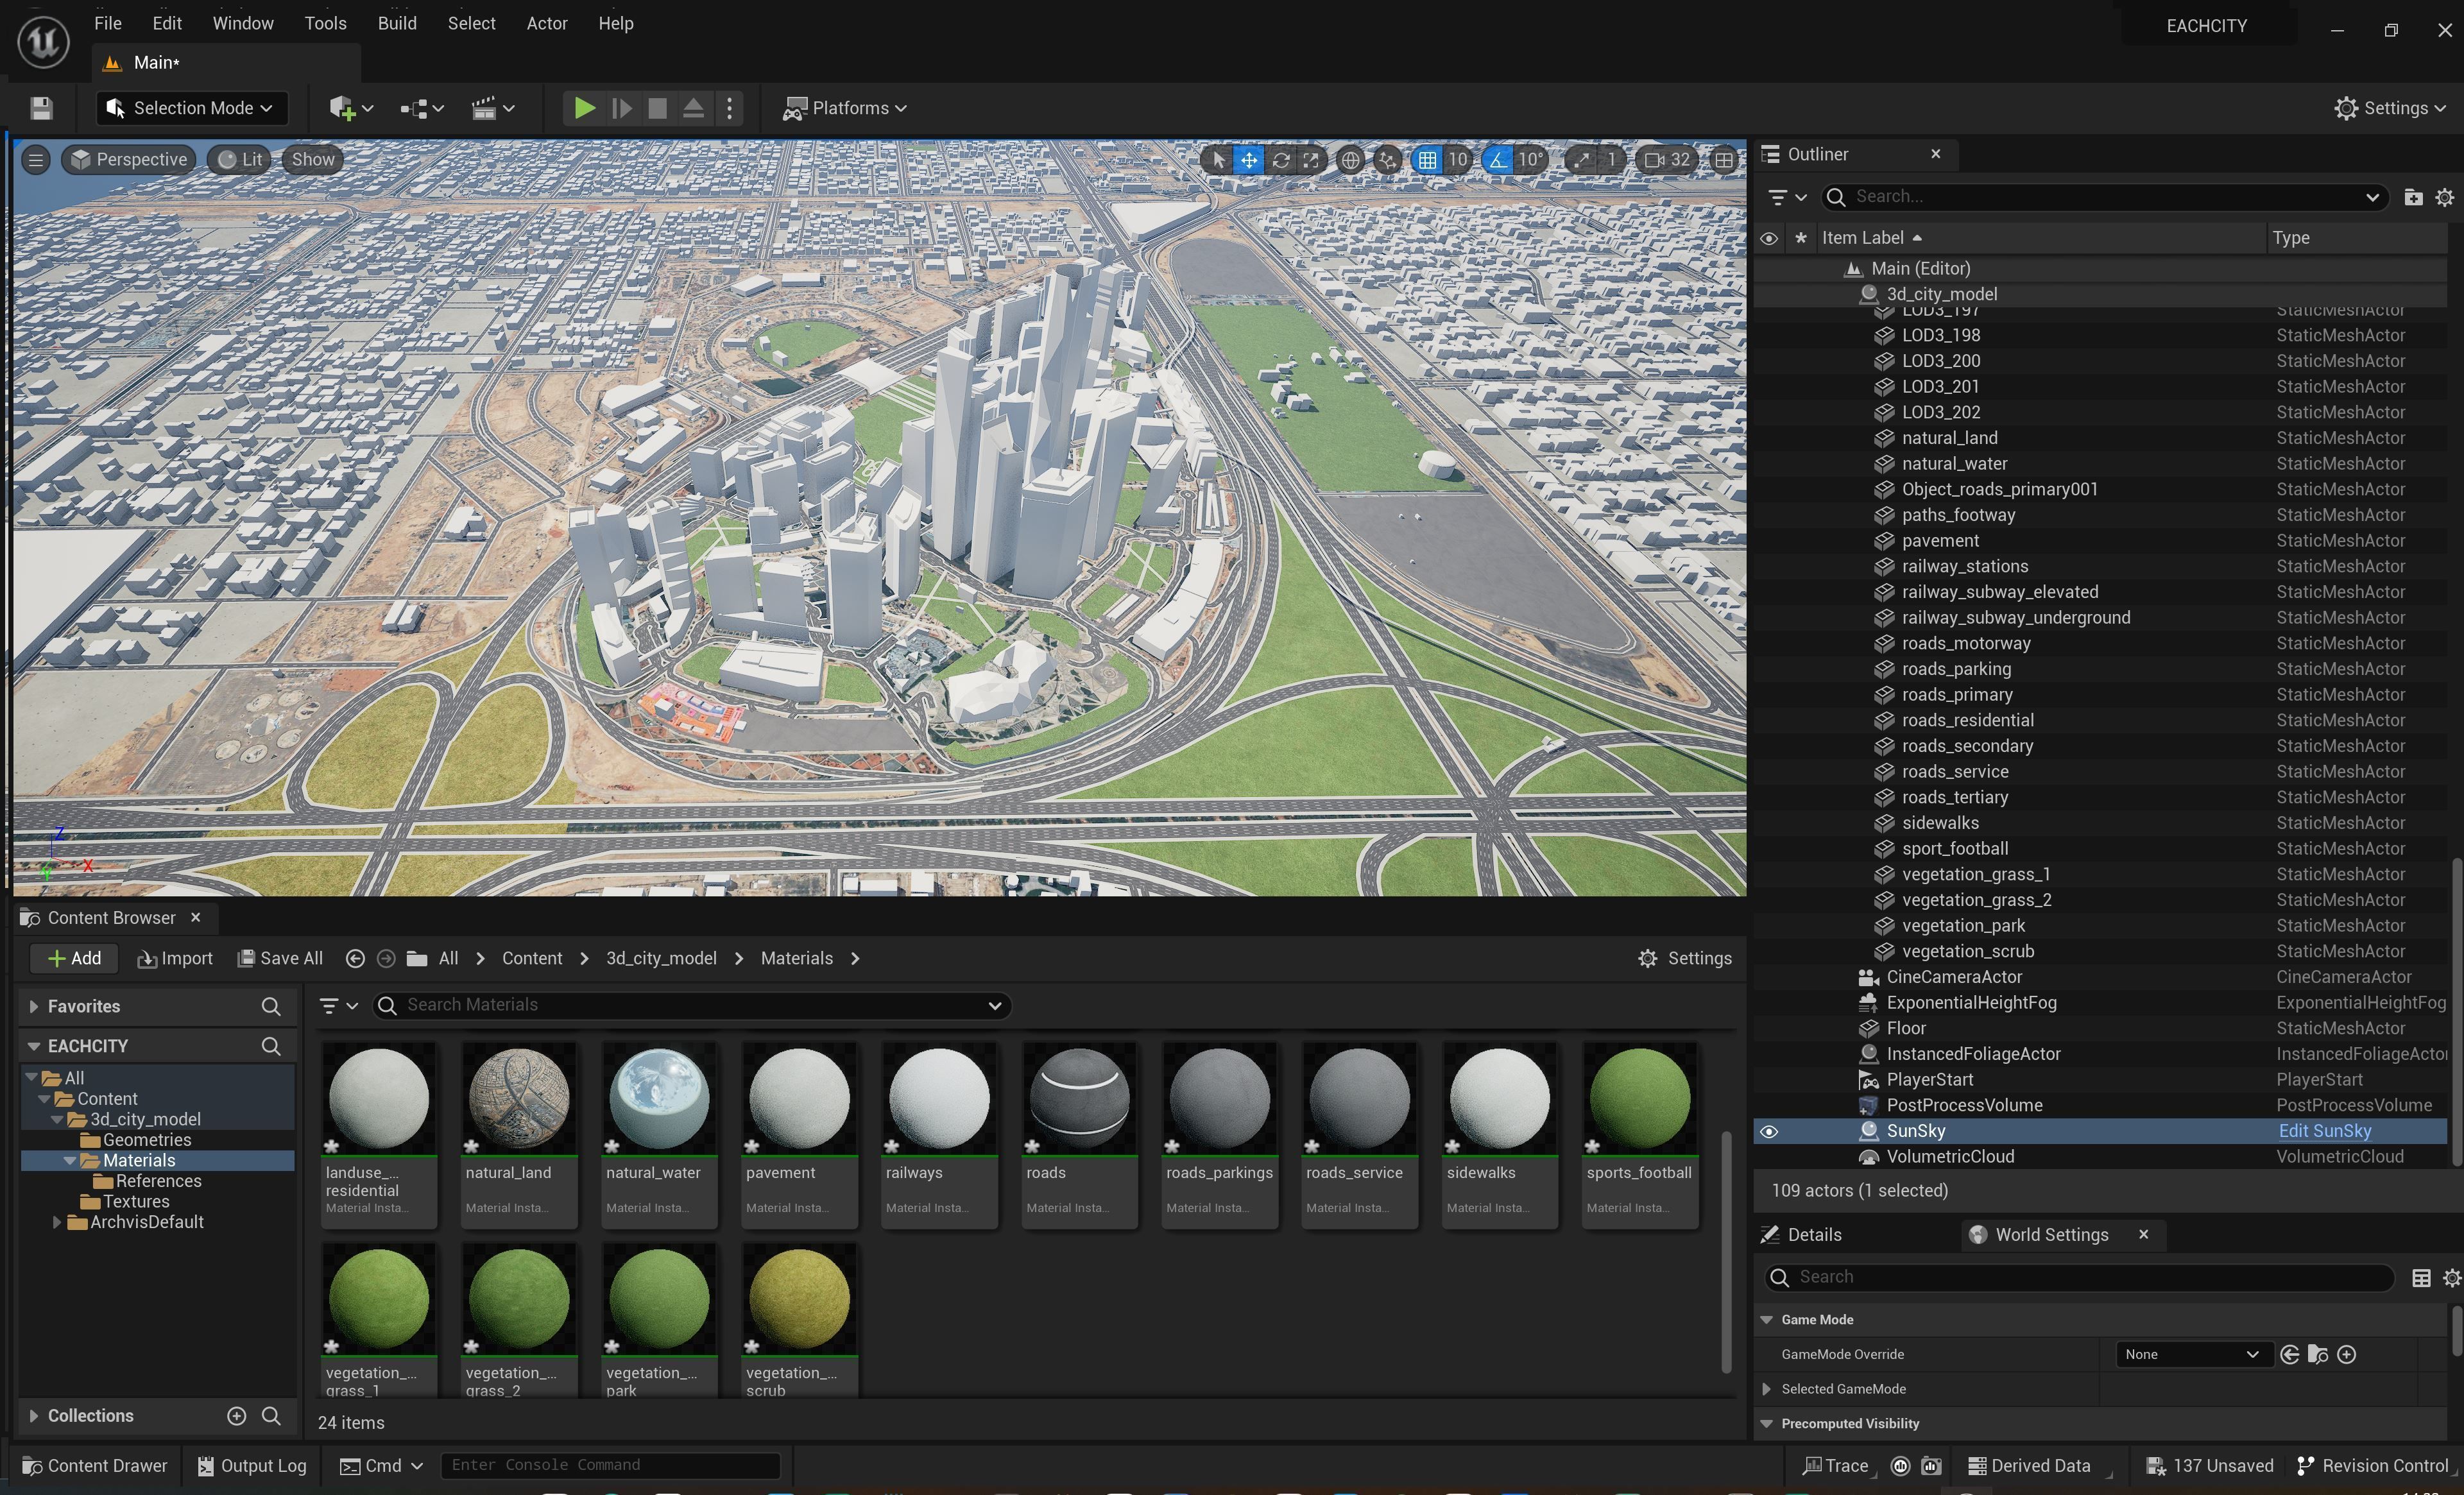
Task: Activate the rotate gizmo tool in viewport
Action: click(x=1280, y=160)
